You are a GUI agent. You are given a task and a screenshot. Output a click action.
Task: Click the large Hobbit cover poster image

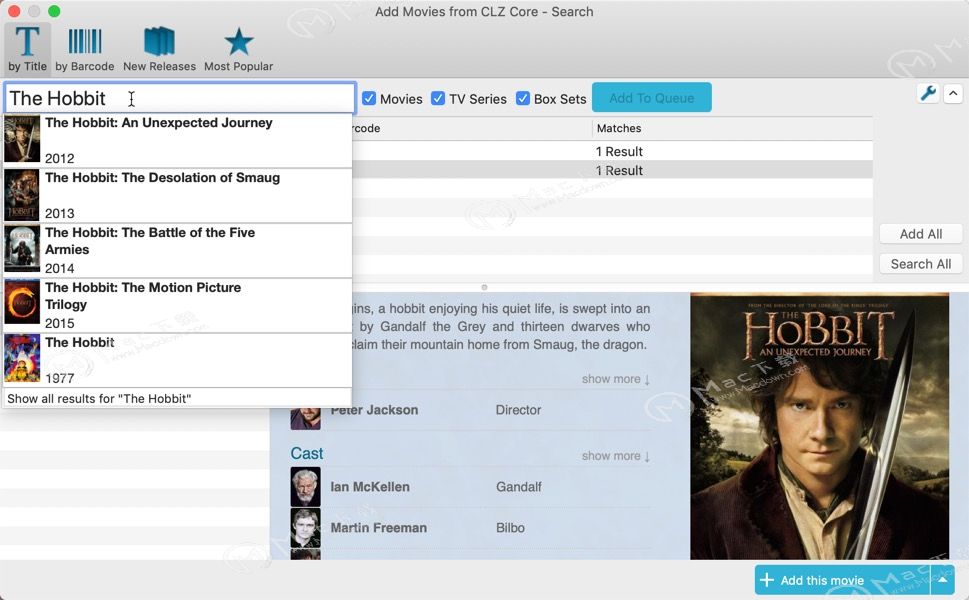(819, 426)
